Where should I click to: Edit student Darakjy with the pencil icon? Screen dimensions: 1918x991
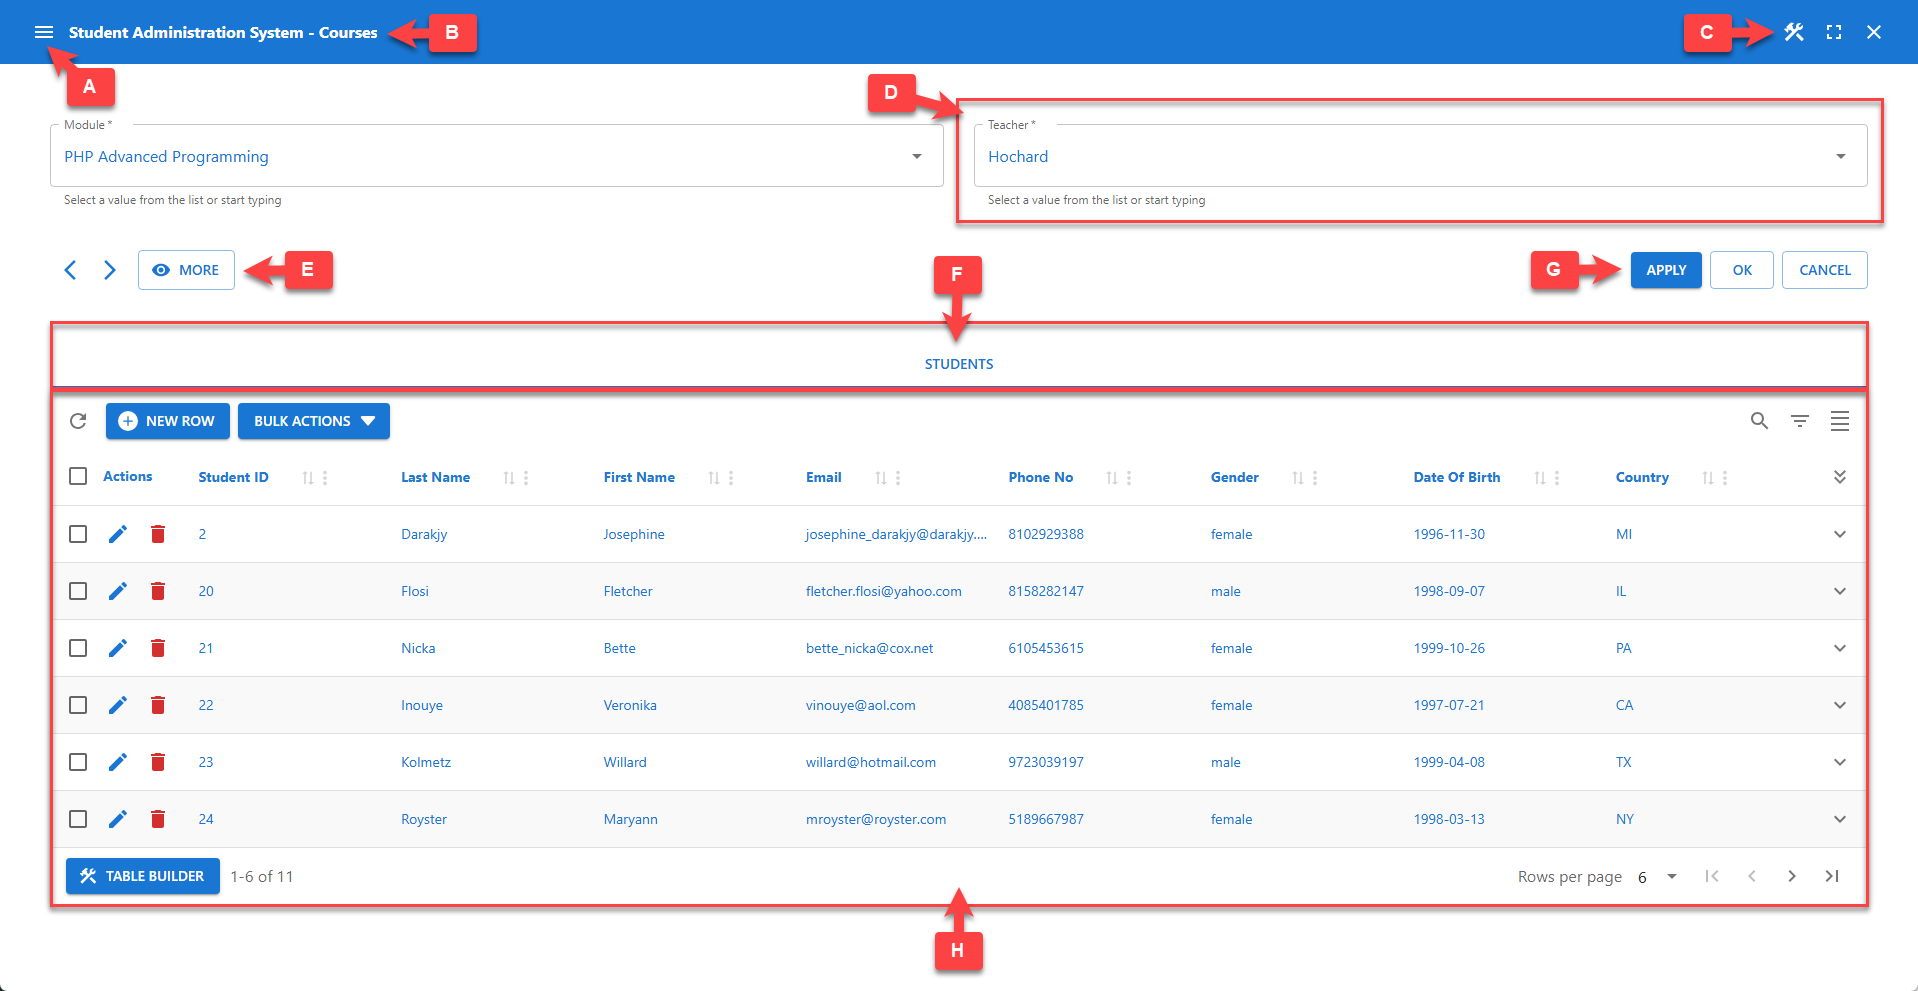[x=118, y=534]
